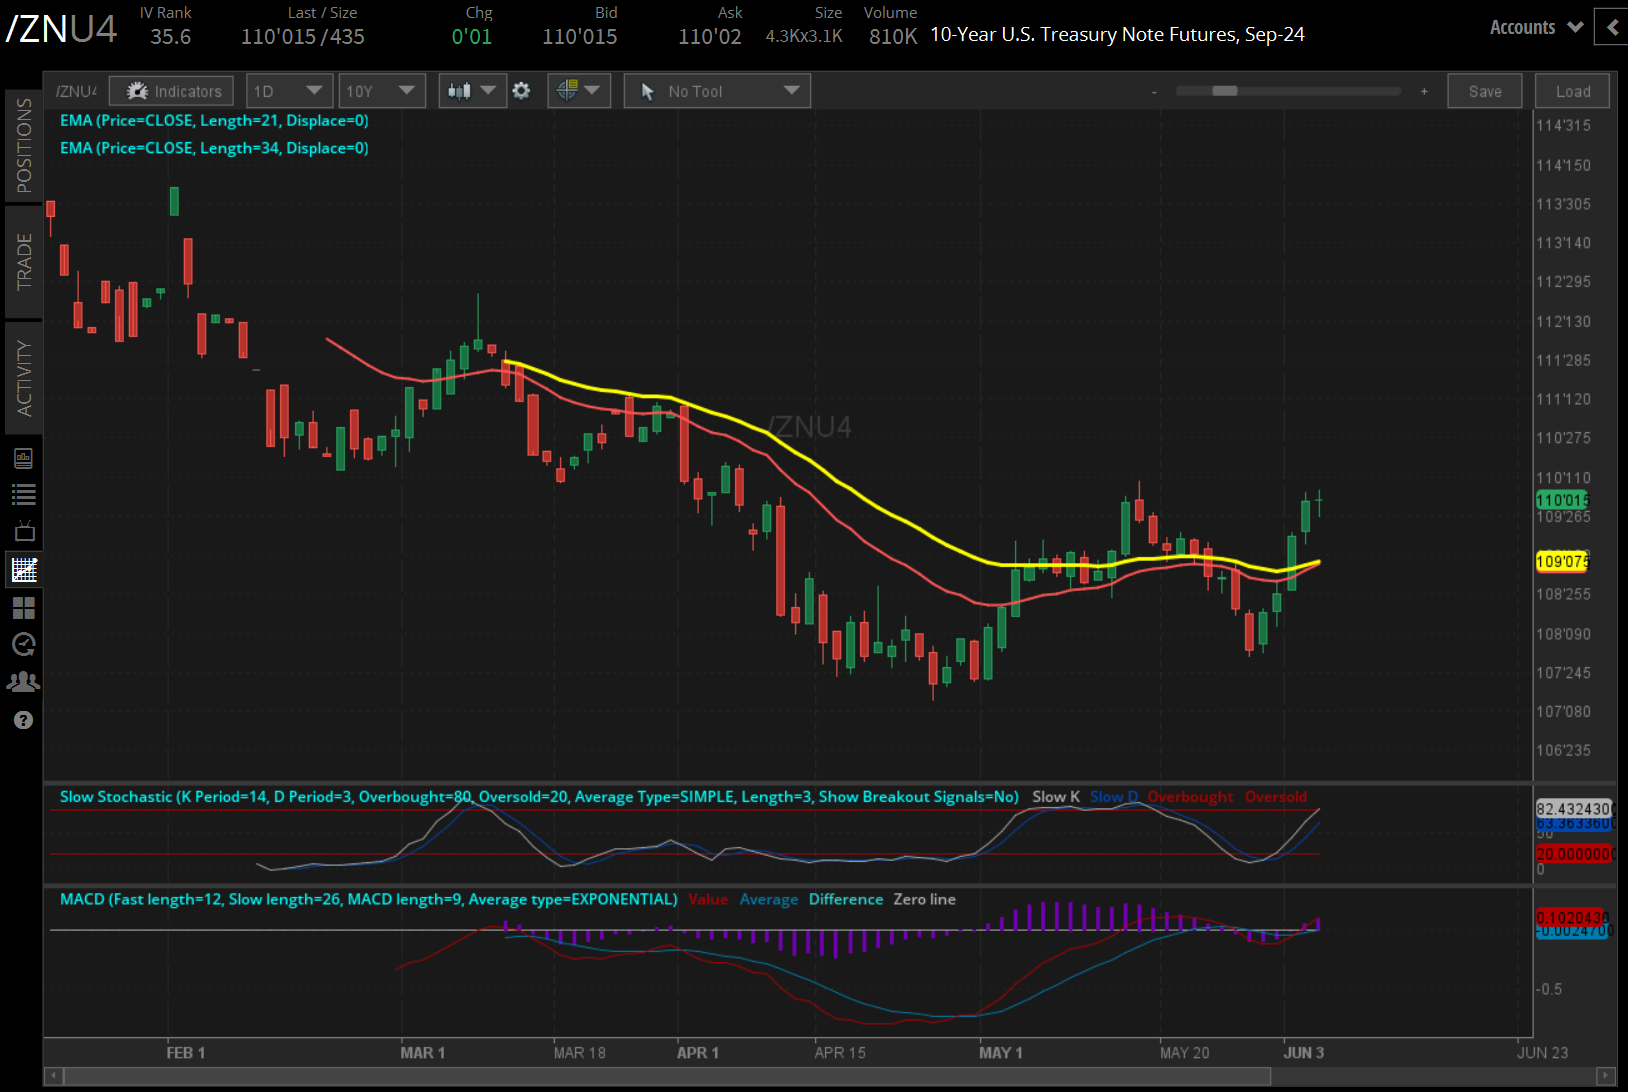Image resolution: width=1628 pixels, height=1092 pixels.
Task: Switch to the Positions tab
Action: (24, 146)
